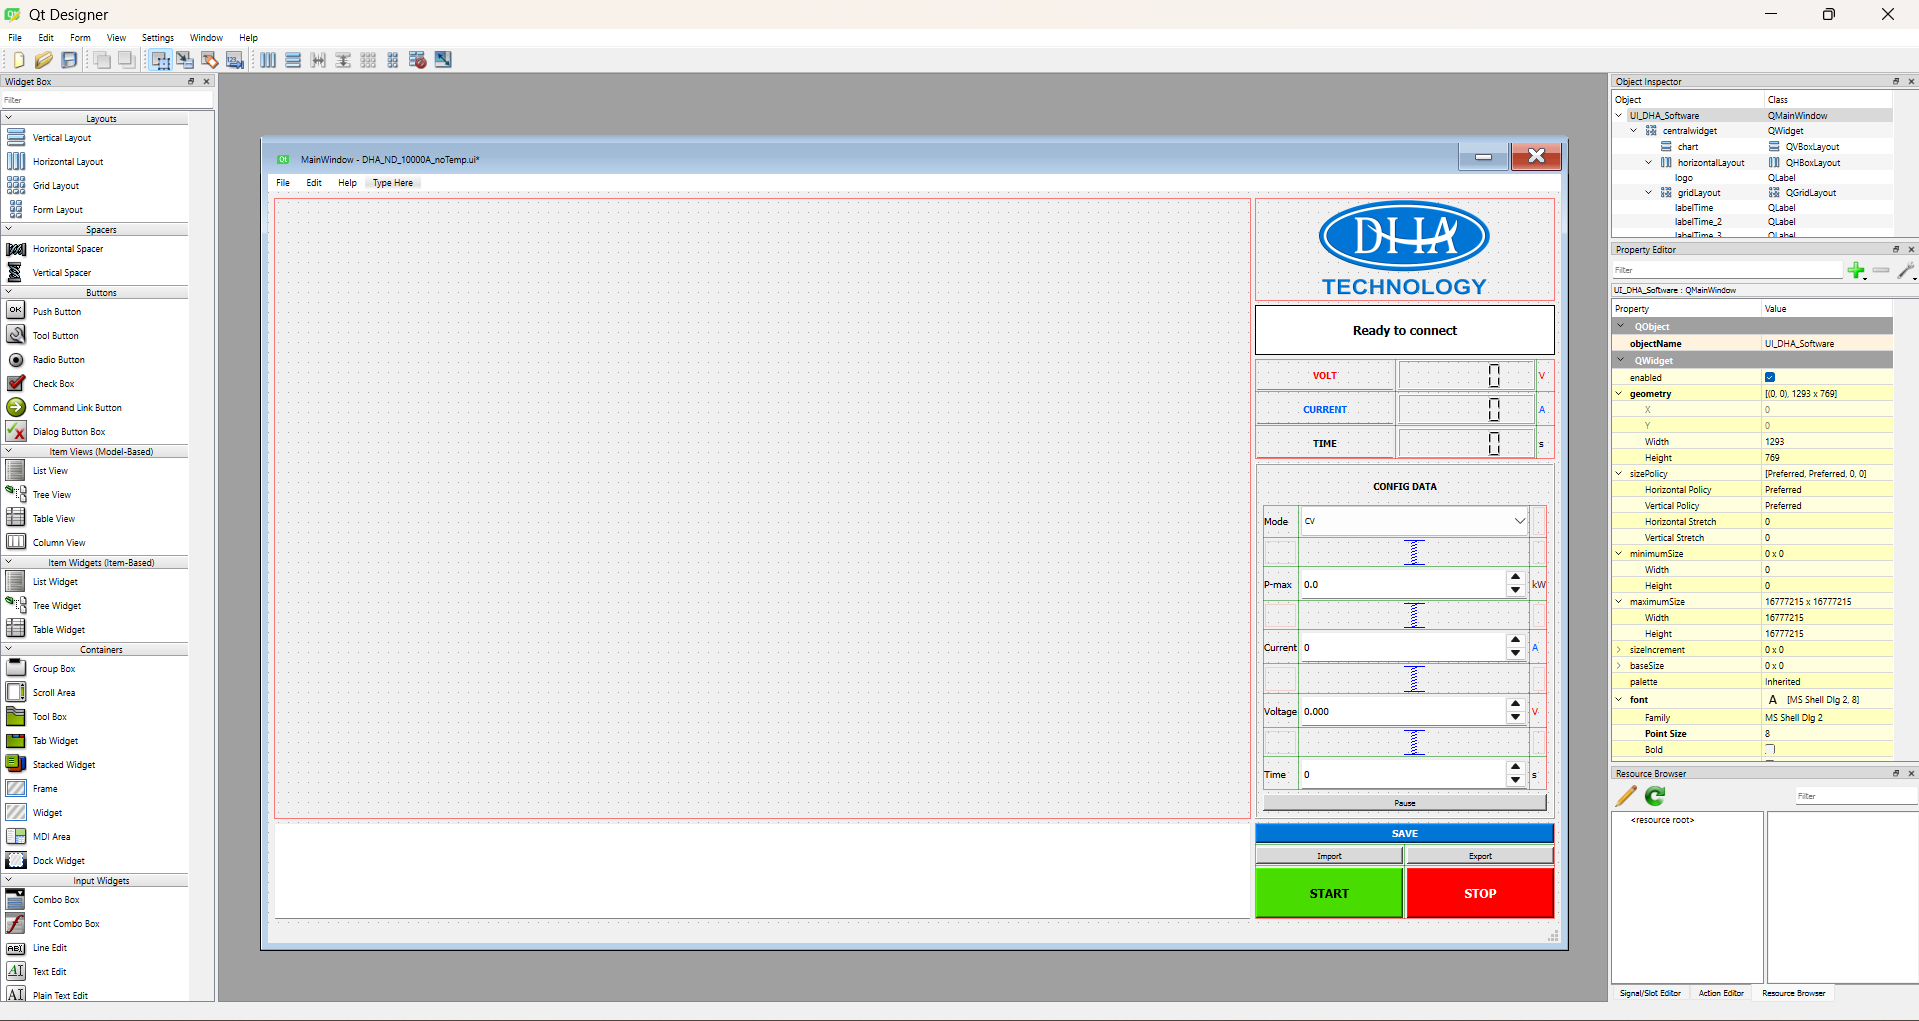Open Property Editor wrench configuration menu

pos(1907,270)
